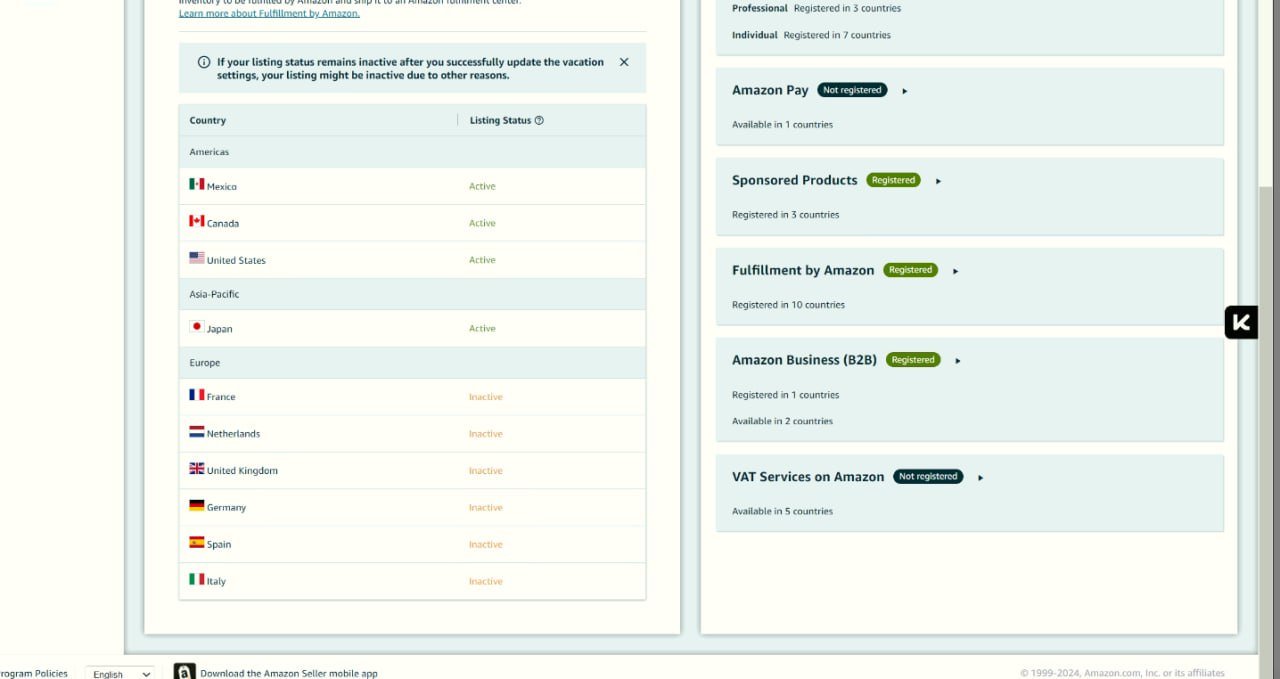Click Inactive status for France
The height and width of the screenshot is (679, 1280).
pos(486,397)
